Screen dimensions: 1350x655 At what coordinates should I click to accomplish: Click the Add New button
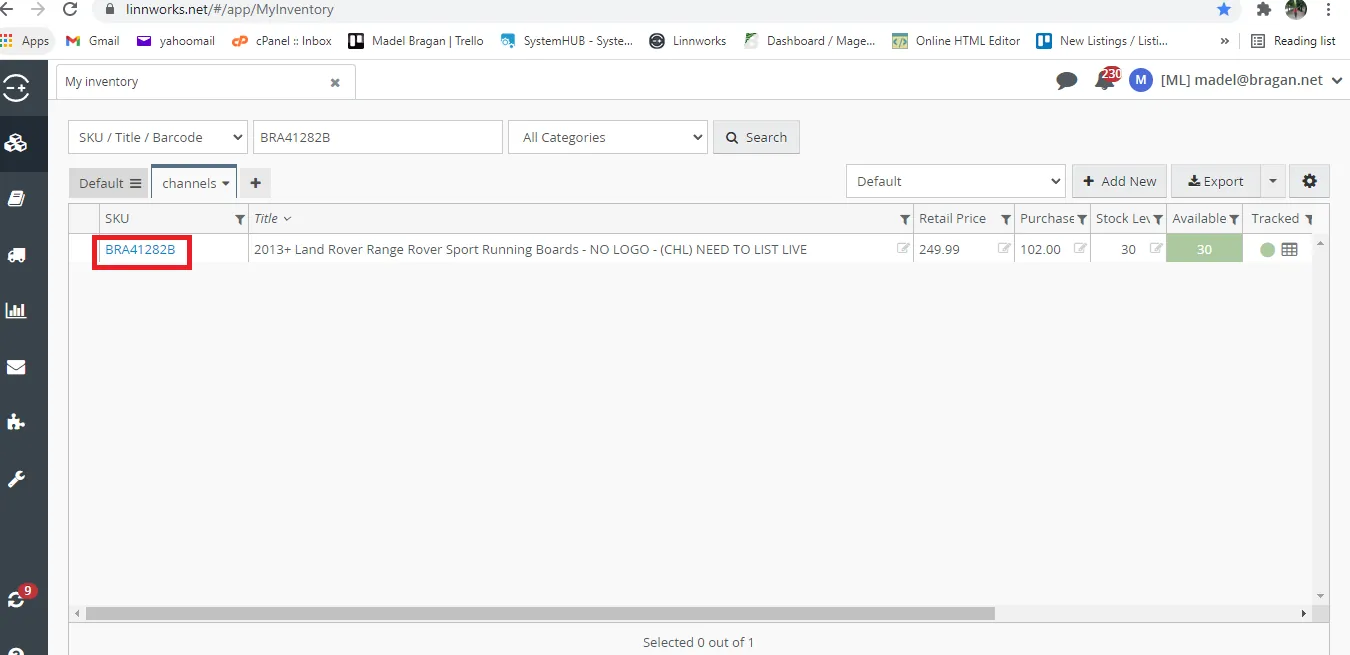pyautogui.click(x=1119, y=181)
